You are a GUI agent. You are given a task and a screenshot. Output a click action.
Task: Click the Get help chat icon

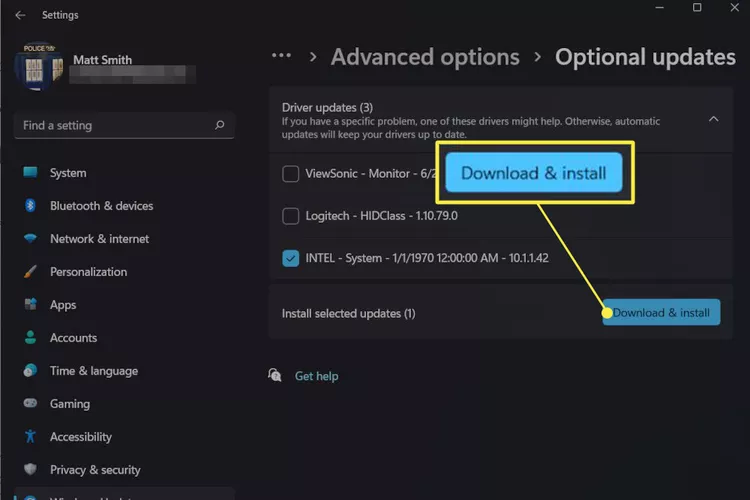tap(275, 376)
